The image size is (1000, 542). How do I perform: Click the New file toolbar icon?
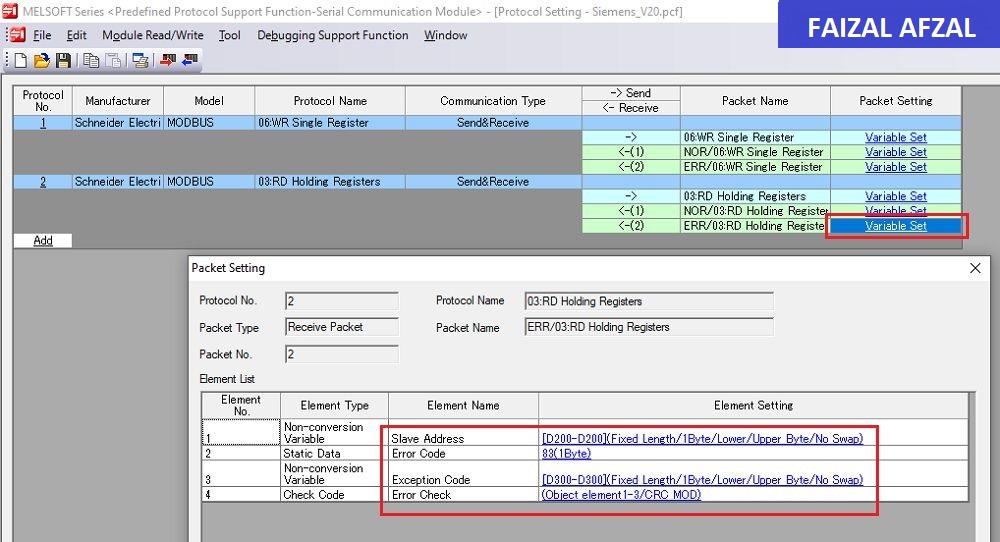pyautogui.click(x=20, y=61)
